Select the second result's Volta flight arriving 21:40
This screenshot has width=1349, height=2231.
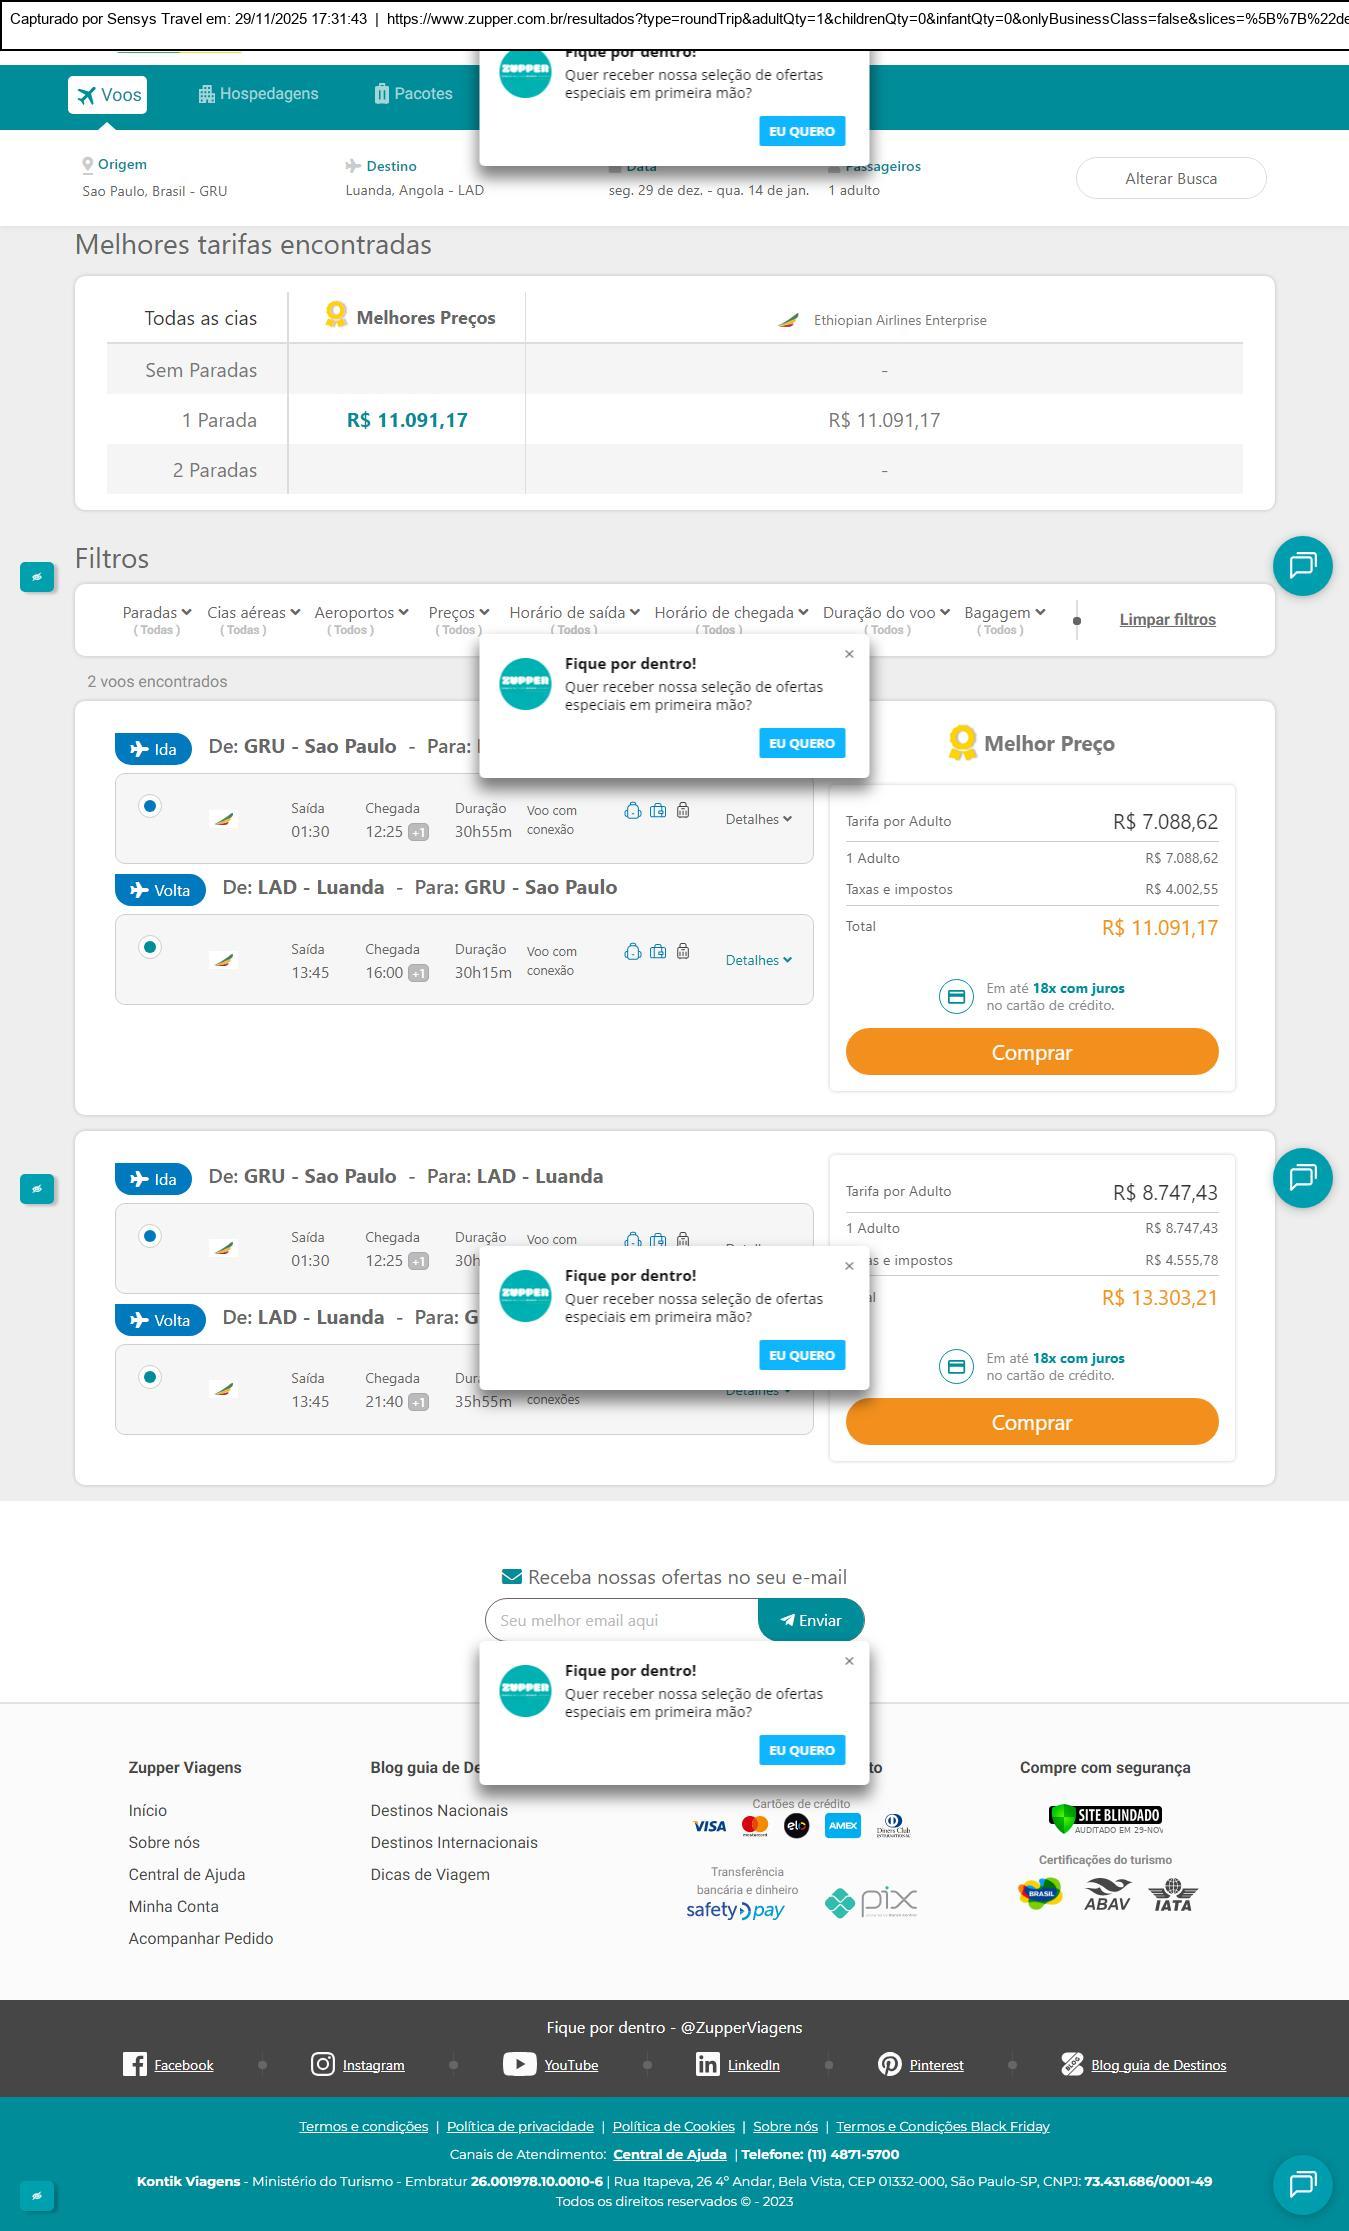[150, 1377]
